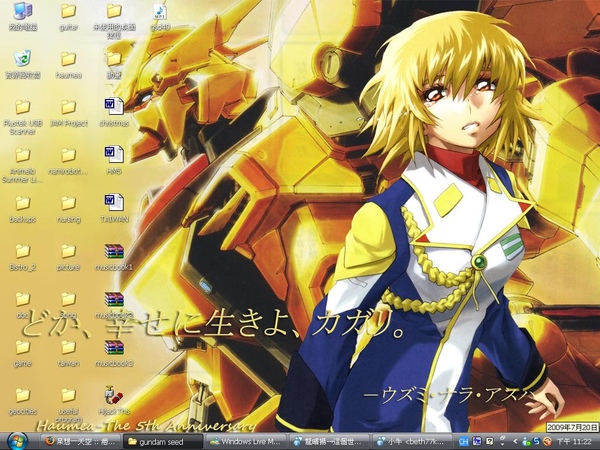Open the chat window beside Windows Live Messenger
Viewport: 600px width, 450px height.
(328, 442)
